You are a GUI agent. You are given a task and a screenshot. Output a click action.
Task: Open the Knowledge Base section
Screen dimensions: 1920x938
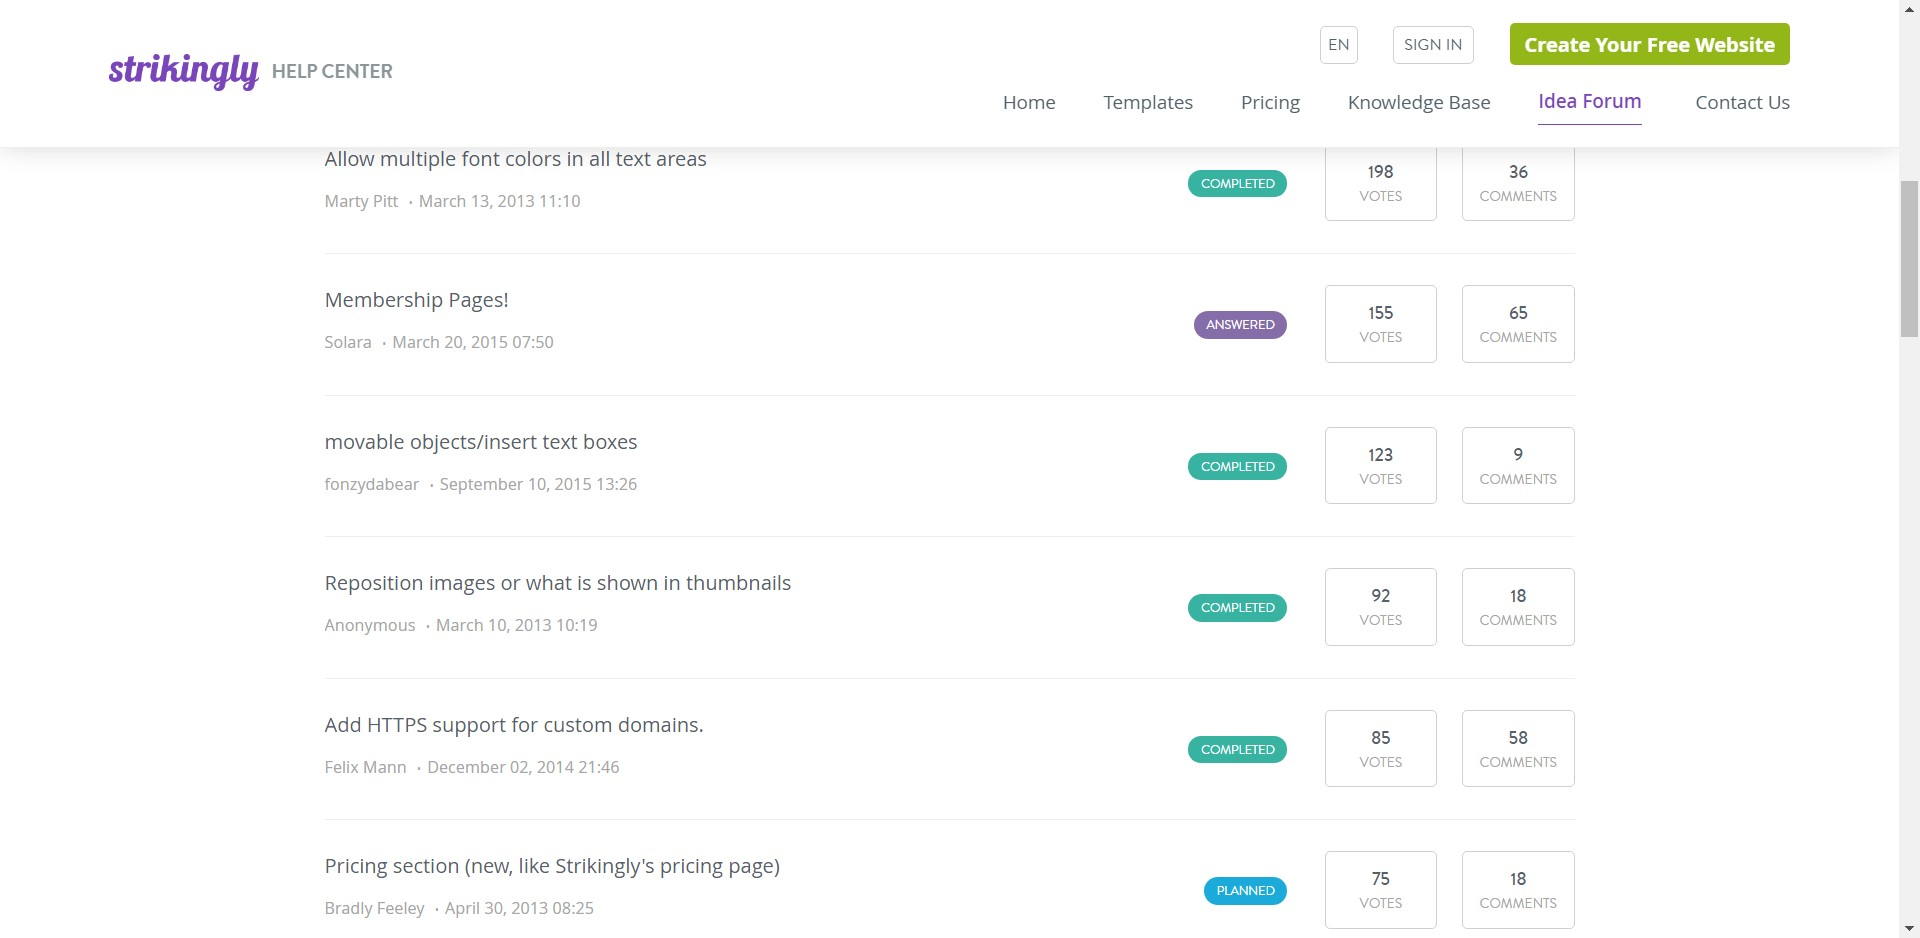coord(1418,102)
